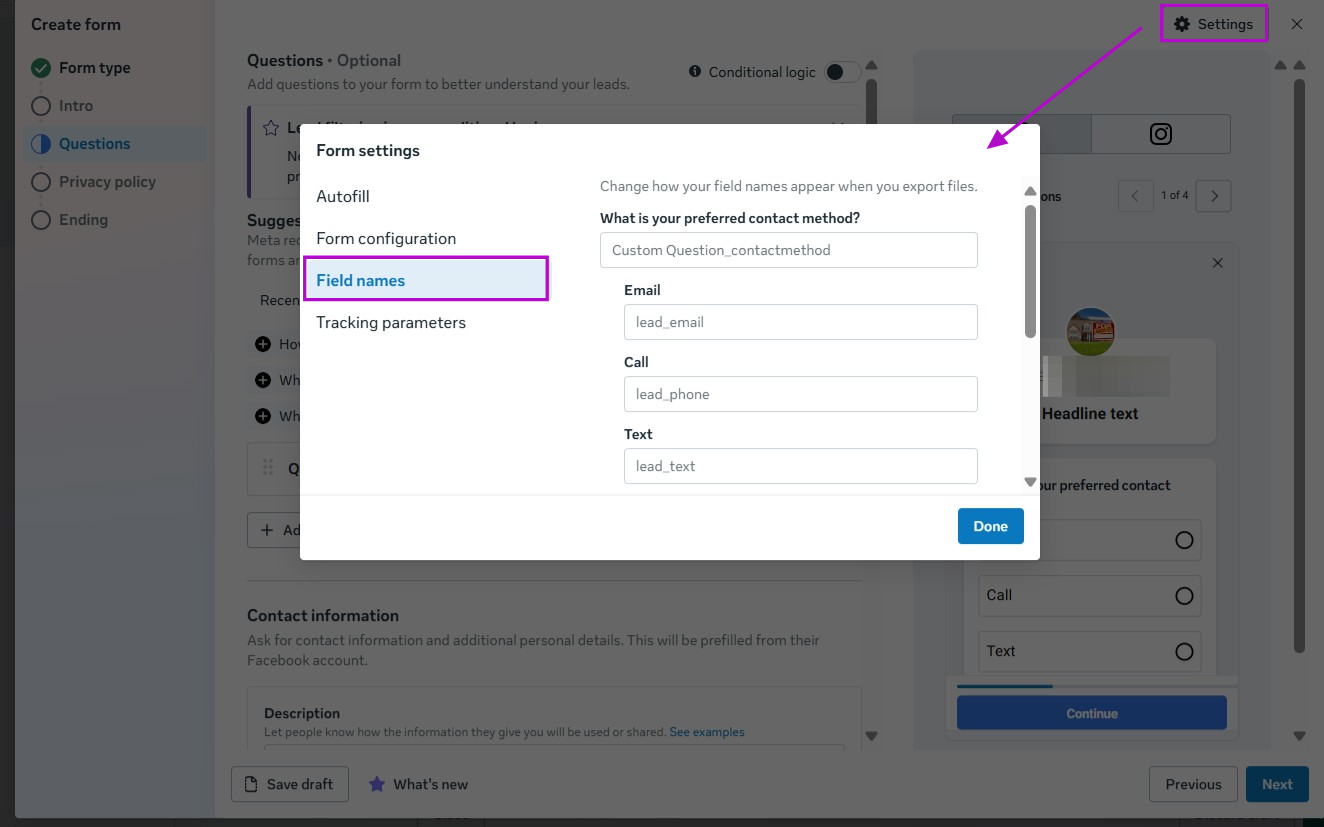Image resolution: width=1324 pixels, height=827 pixels.
Task: Go to previous preview page chevron
Action: point(1135,196)
